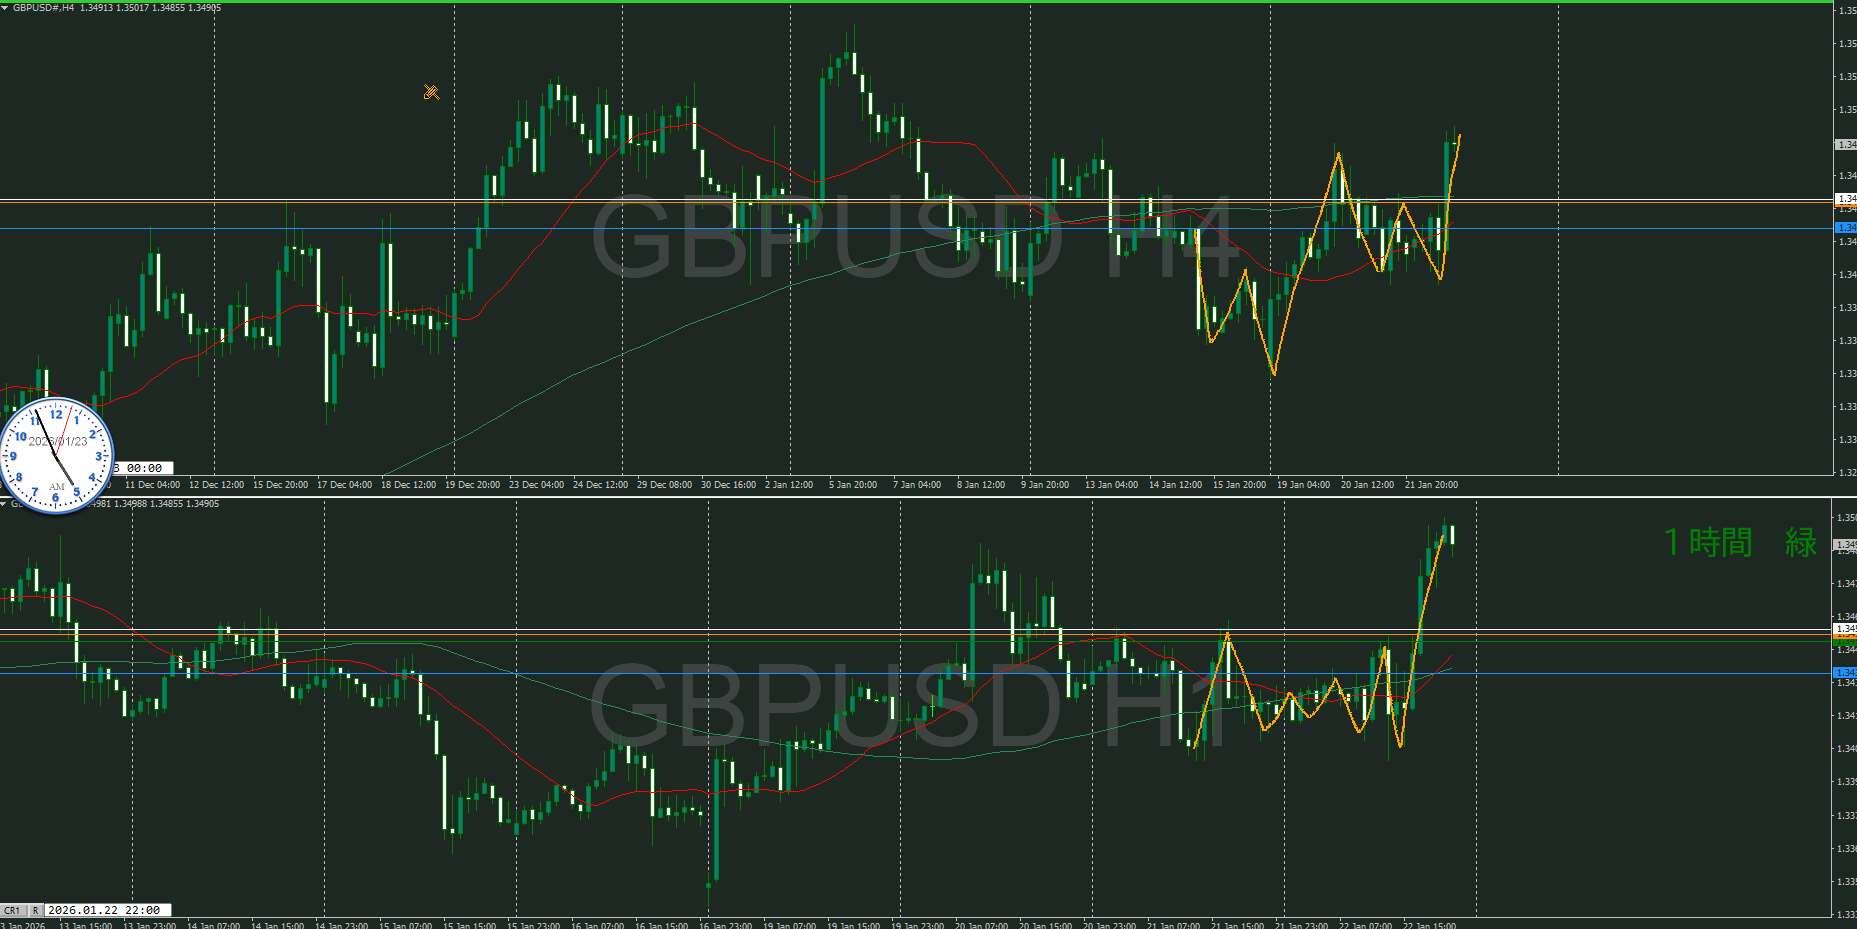Screen dimensions: 1857x929
Task: Expand the GBPUSD#,H4 chart title arrow
Action: pyautogui.click(x=5, y=8)
